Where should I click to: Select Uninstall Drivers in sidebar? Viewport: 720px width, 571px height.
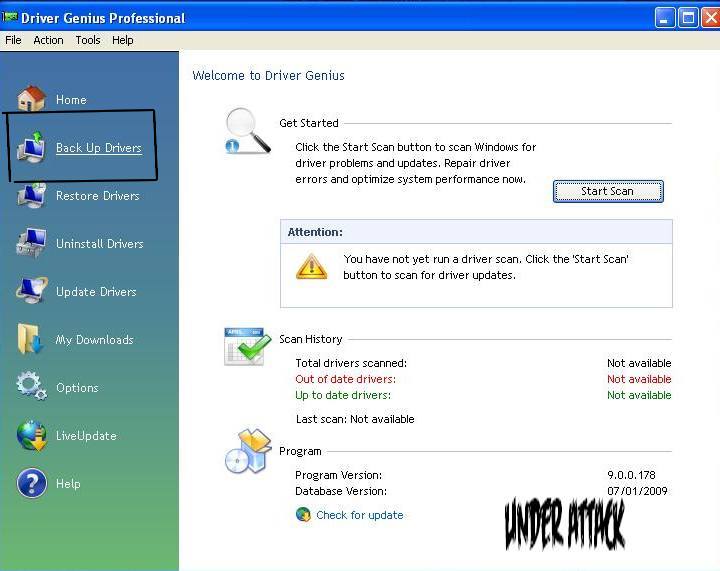[100, 244]
